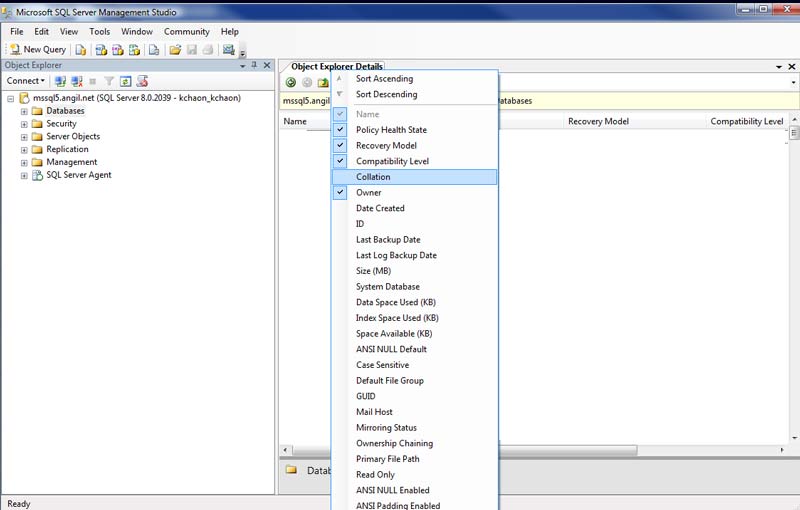Screen dimensions: 800x510
Task: Close the Object Explorer panel
Action: point(267,65)
